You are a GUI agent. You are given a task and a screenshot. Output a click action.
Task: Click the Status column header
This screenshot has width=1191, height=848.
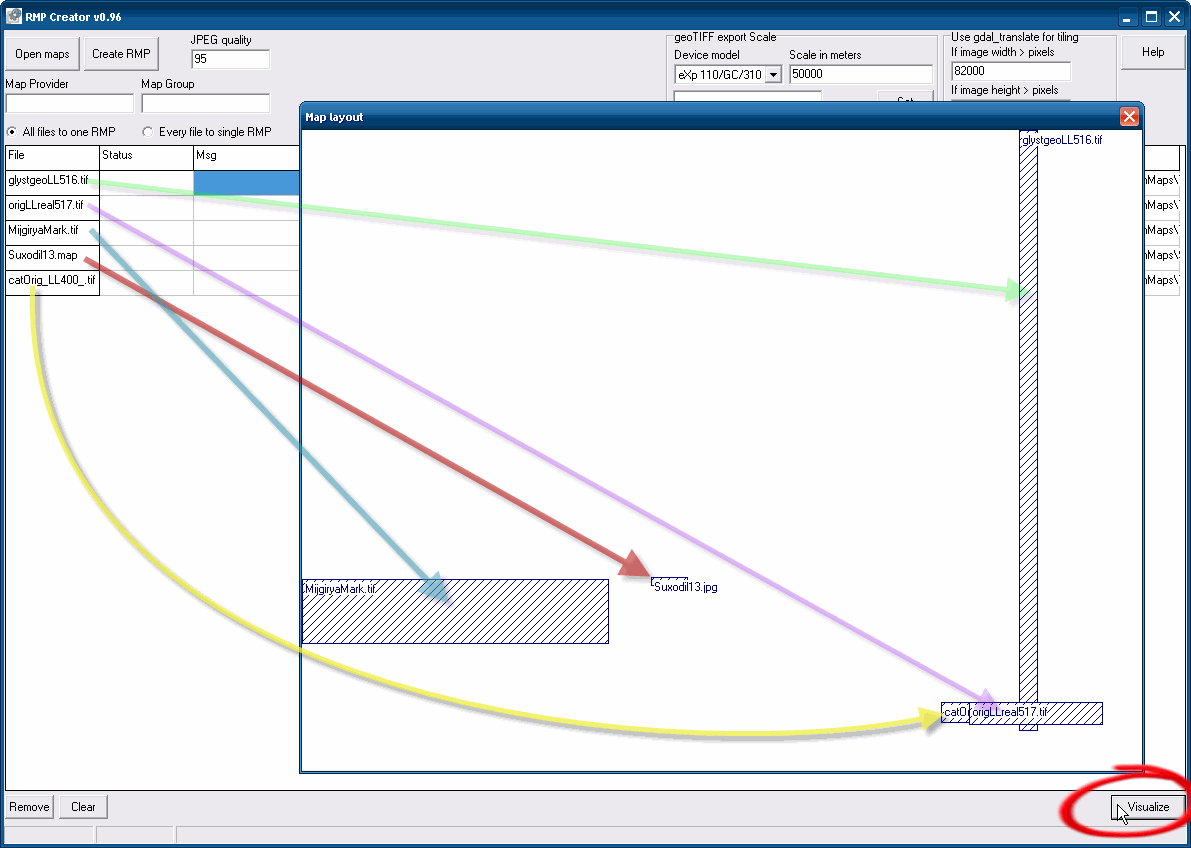click(x=146, y=156)
